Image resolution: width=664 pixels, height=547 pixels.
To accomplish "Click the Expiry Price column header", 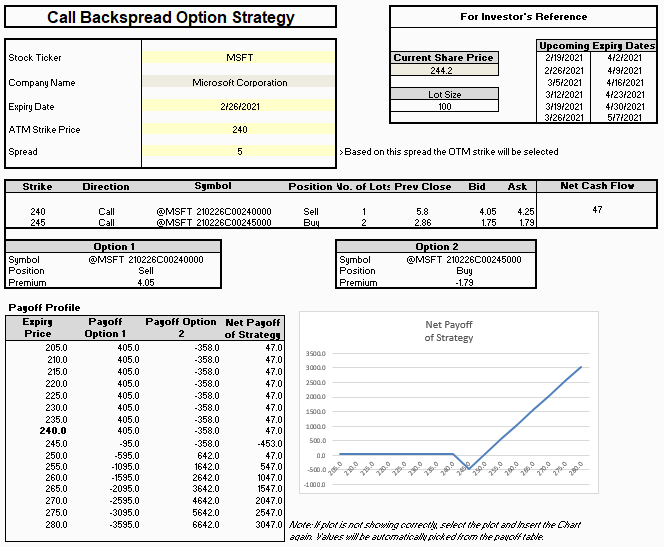I will (x=37, y=328).
